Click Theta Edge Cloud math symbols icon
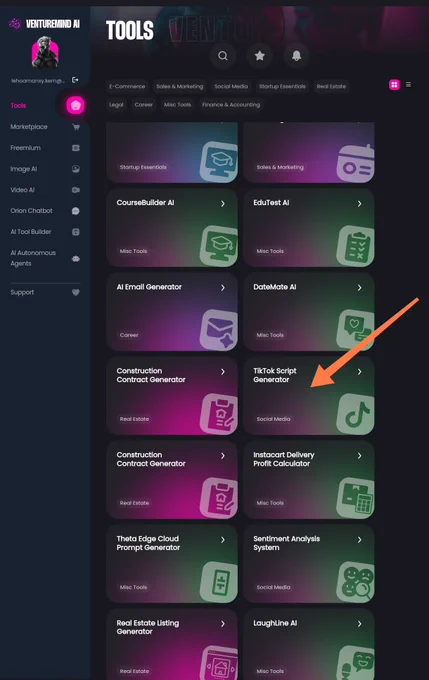This screenshot has height=680, width=429. click(219, 582)
